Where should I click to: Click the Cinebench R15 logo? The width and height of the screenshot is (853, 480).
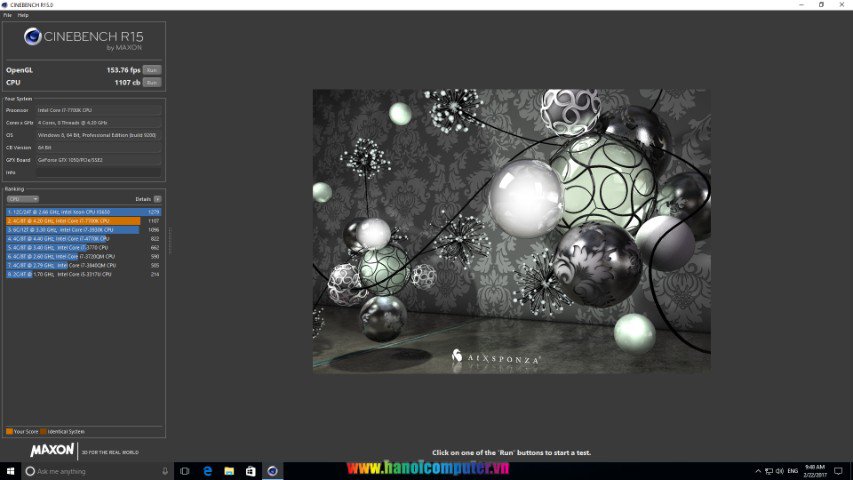84,39
